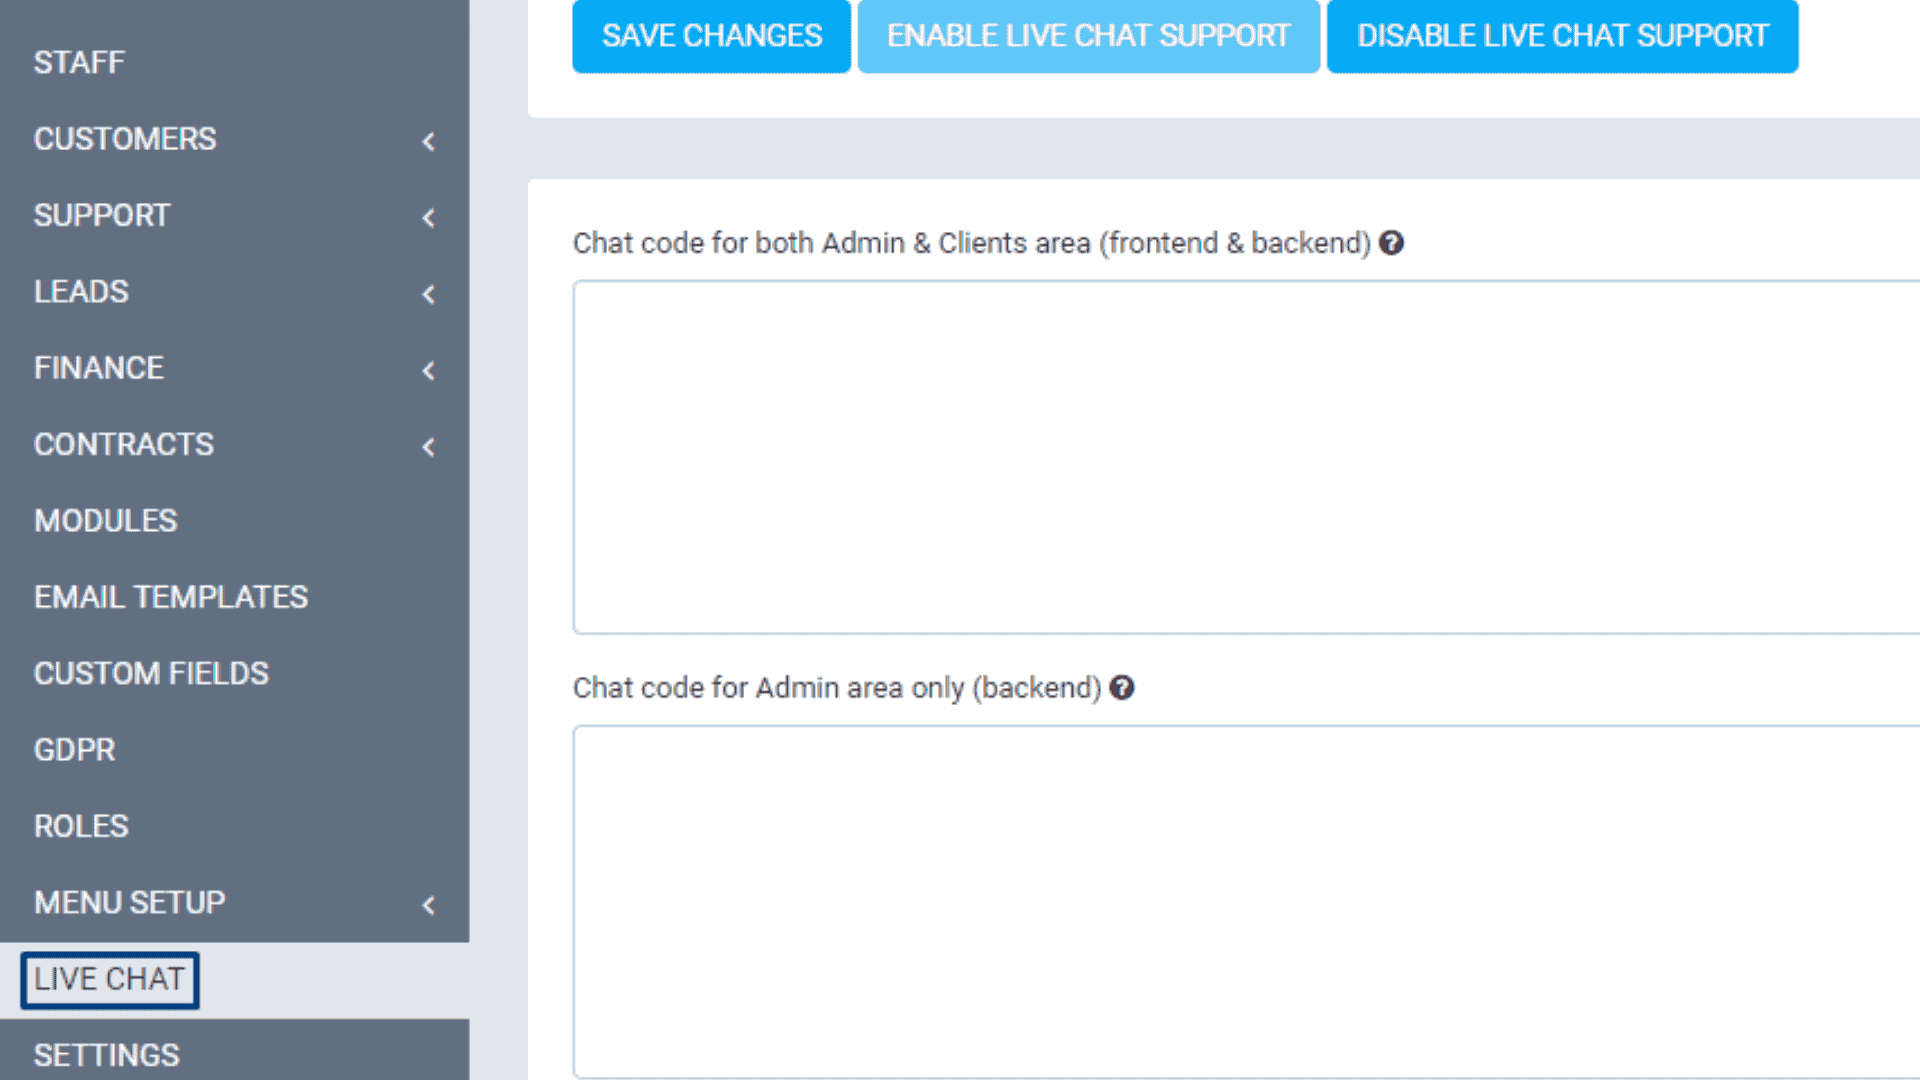This screenshot has height=1080, width=1920.
Task: Open GDPR sidebar entry
Action: [234, 749]
